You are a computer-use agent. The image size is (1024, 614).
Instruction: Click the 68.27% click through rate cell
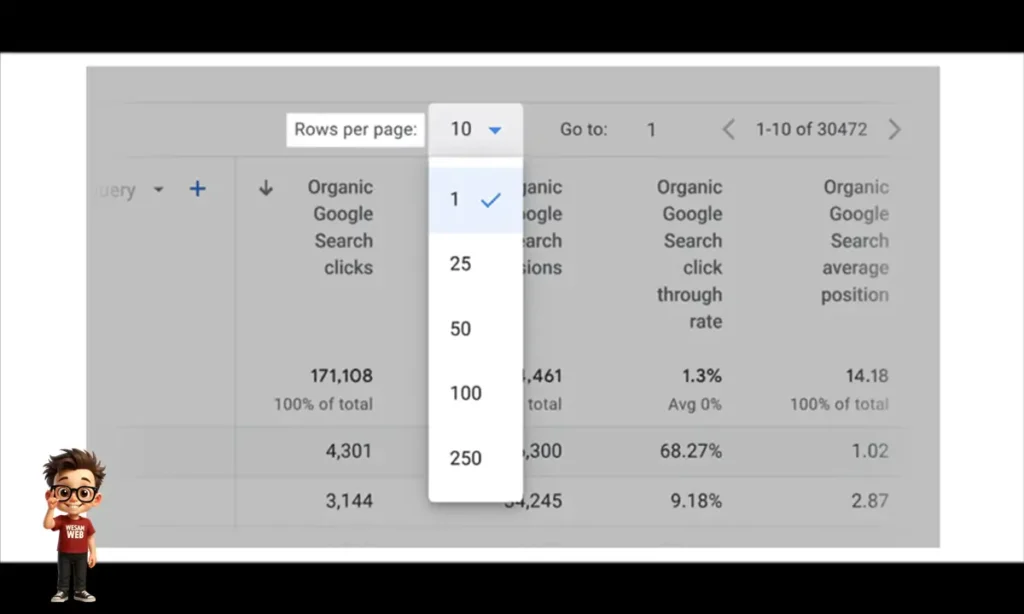[x=690, y=451]
